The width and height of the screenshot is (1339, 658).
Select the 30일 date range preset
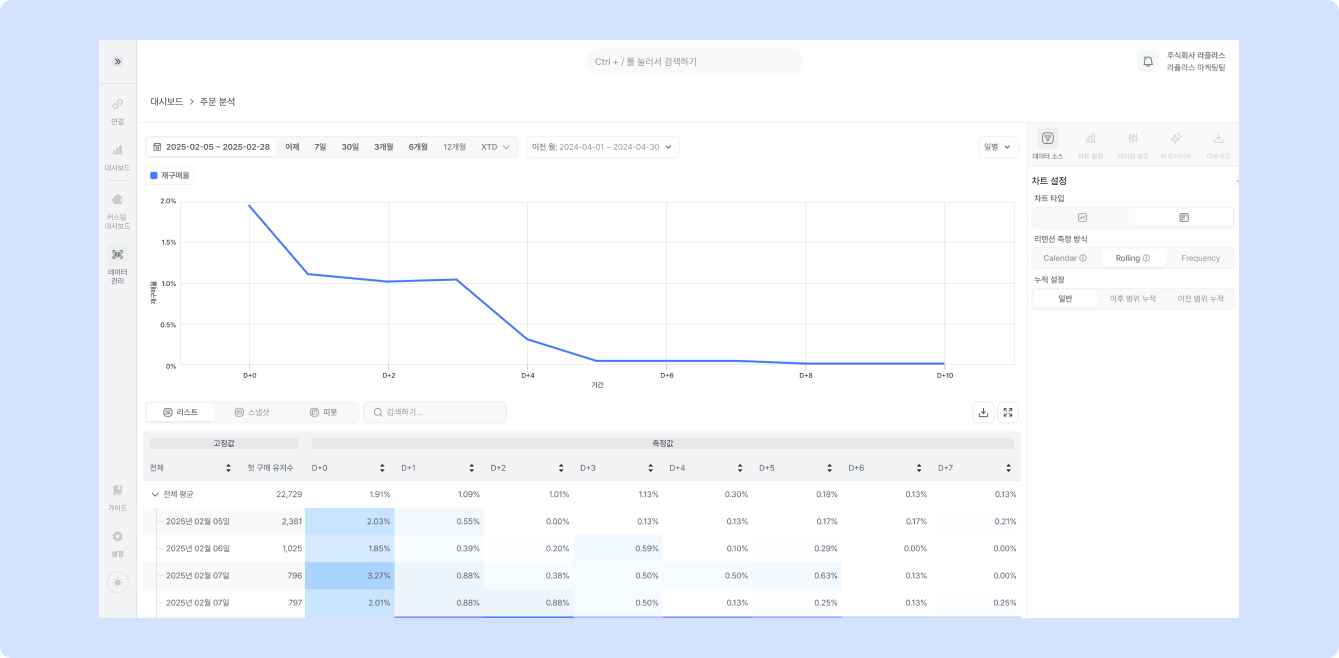click(350, 147)
